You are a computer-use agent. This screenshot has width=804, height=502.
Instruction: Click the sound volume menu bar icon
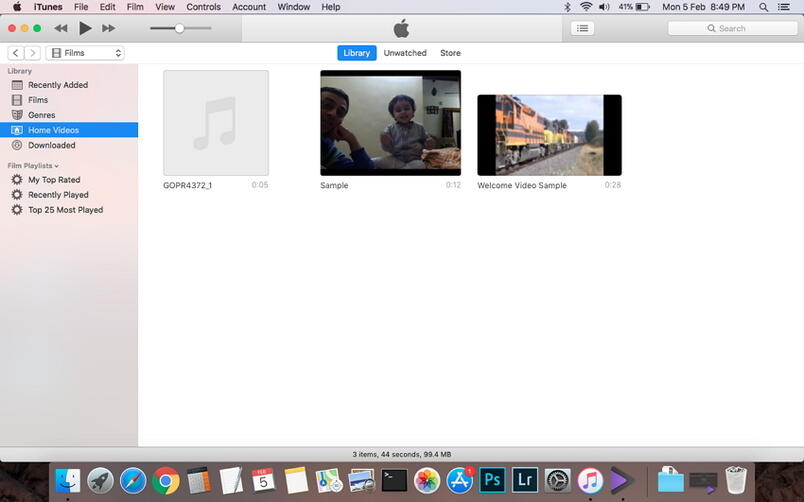(605, 7)
